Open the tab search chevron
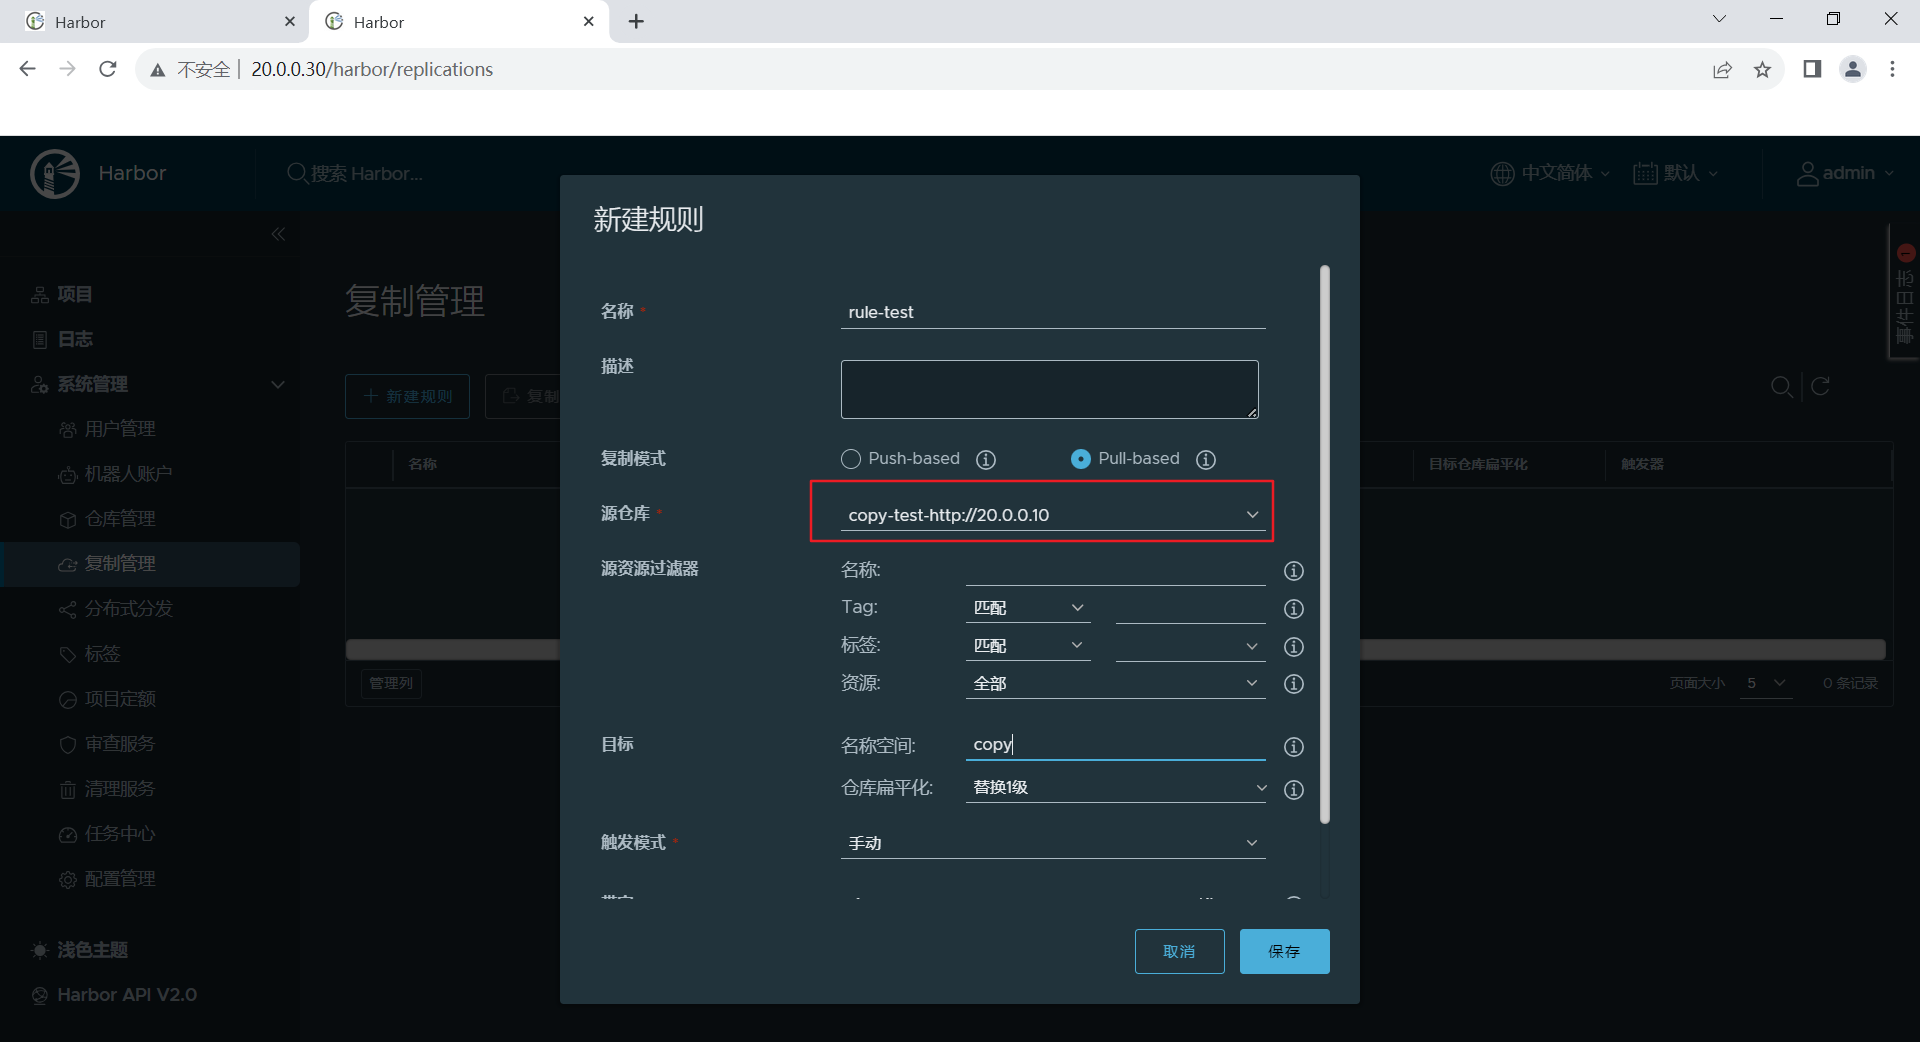The width and height of the screenshot is (1920, 1042). pyautogui.click(x=1719, y=19)
